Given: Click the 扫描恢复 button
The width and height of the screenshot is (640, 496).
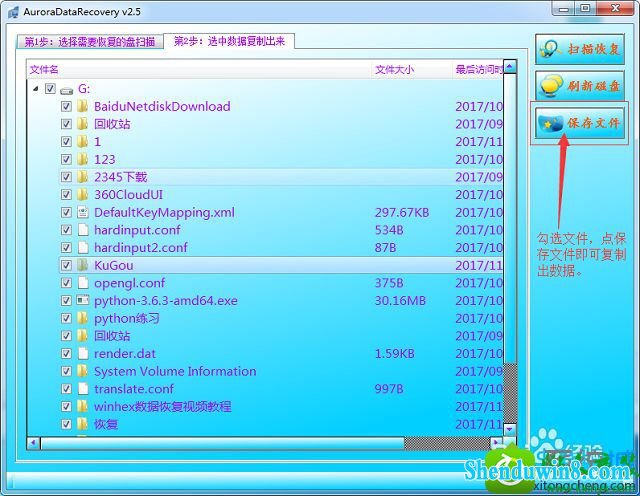Looking at the screenshot, I should coord(580,49).
